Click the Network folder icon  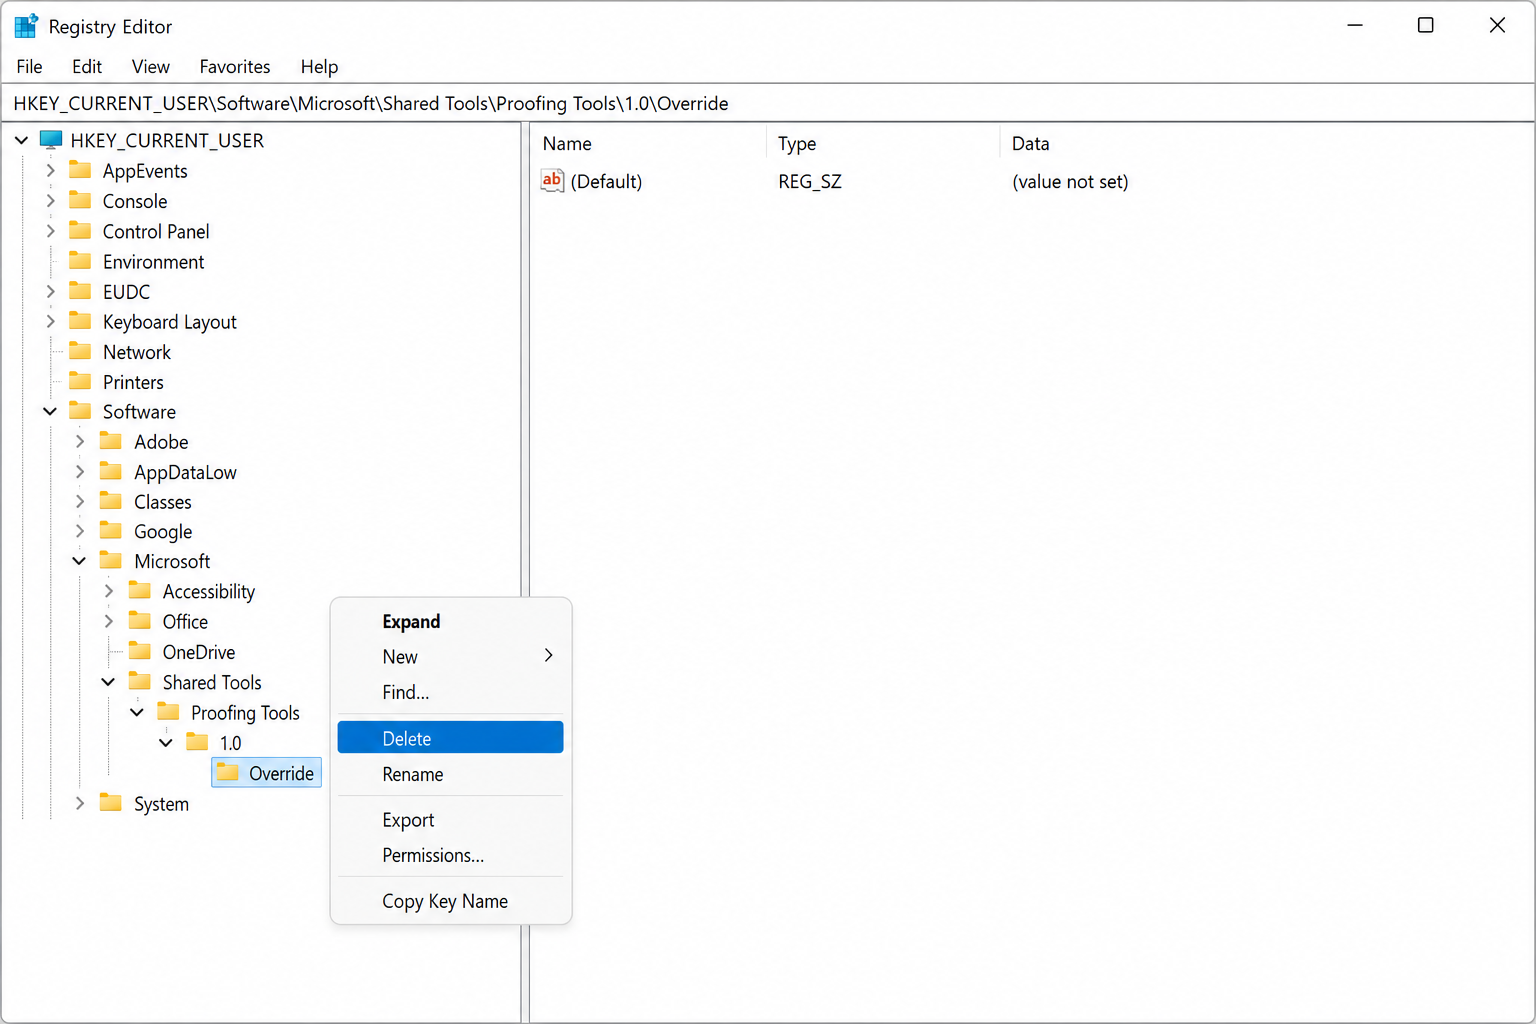tap(80, 351)
